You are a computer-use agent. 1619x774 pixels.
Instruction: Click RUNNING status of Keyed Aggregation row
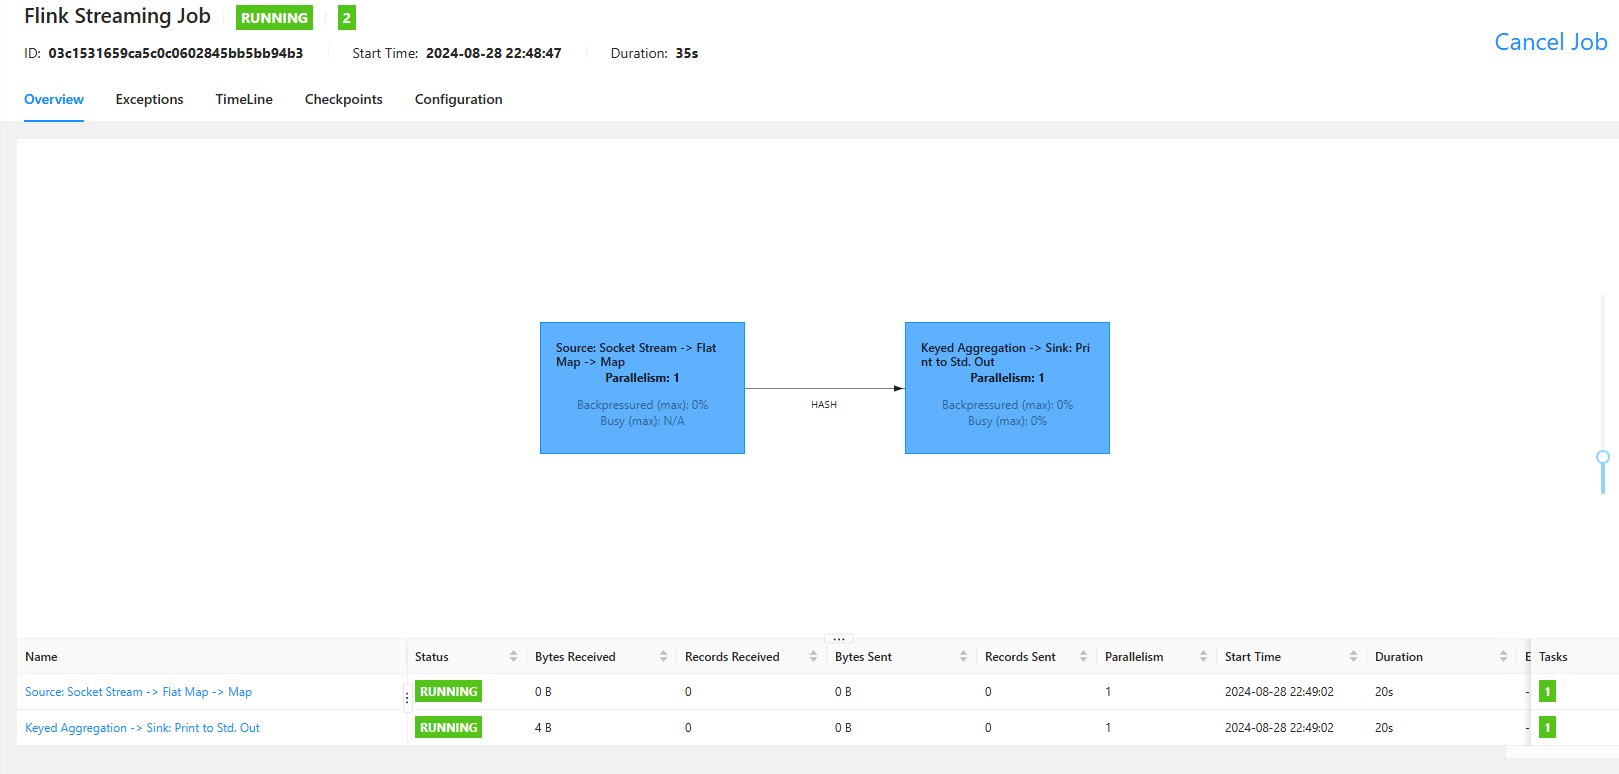(x=448, y=727)
